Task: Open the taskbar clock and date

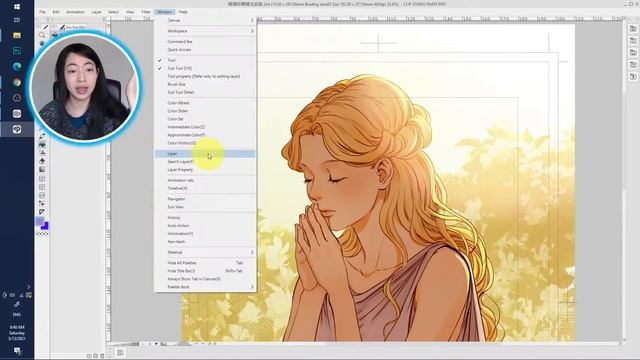Action: pos(17,333)
